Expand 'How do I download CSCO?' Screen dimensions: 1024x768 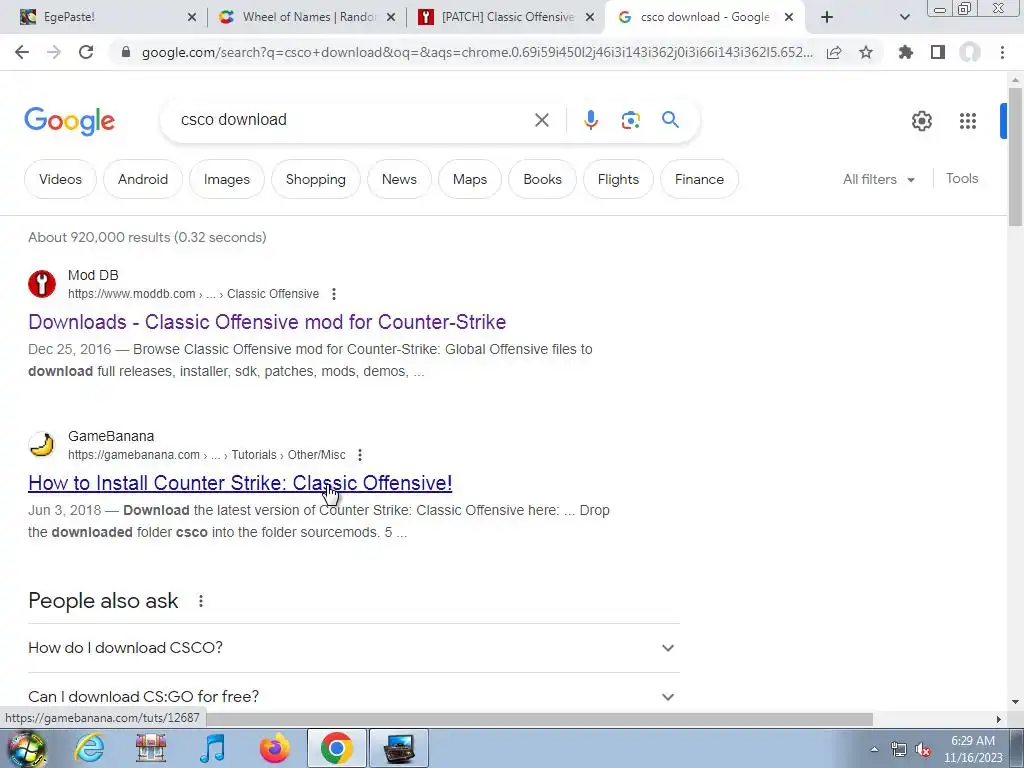(x=353, y=648)
